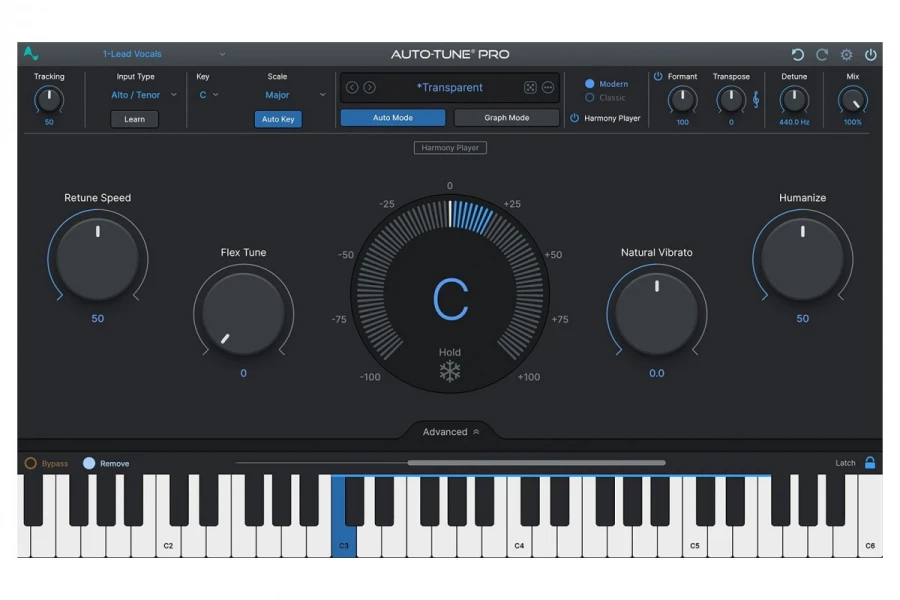This screenshot has width=900, height=600.
Task: Click the Retune Speed knob
Action: click(98, 259)
